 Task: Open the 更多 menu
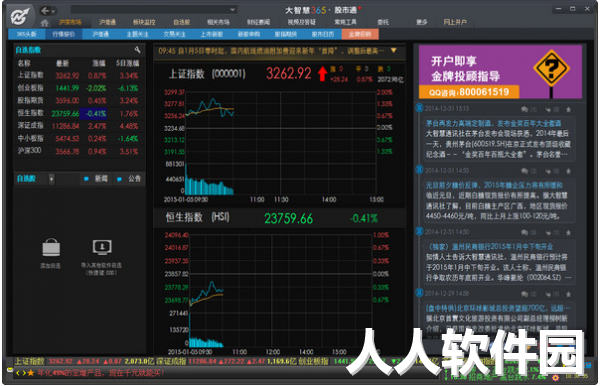click(x=422, y=22)
